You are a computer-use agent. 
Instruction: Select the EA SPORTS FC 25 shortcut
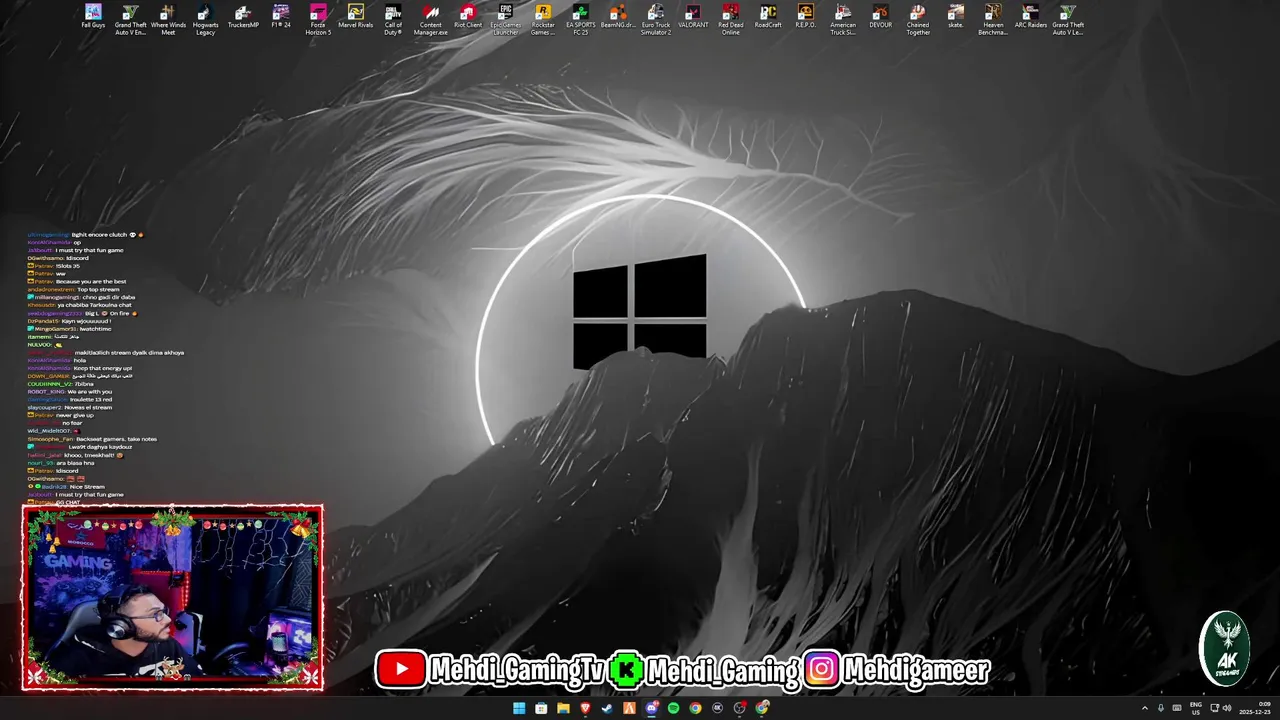pos(580,20)
